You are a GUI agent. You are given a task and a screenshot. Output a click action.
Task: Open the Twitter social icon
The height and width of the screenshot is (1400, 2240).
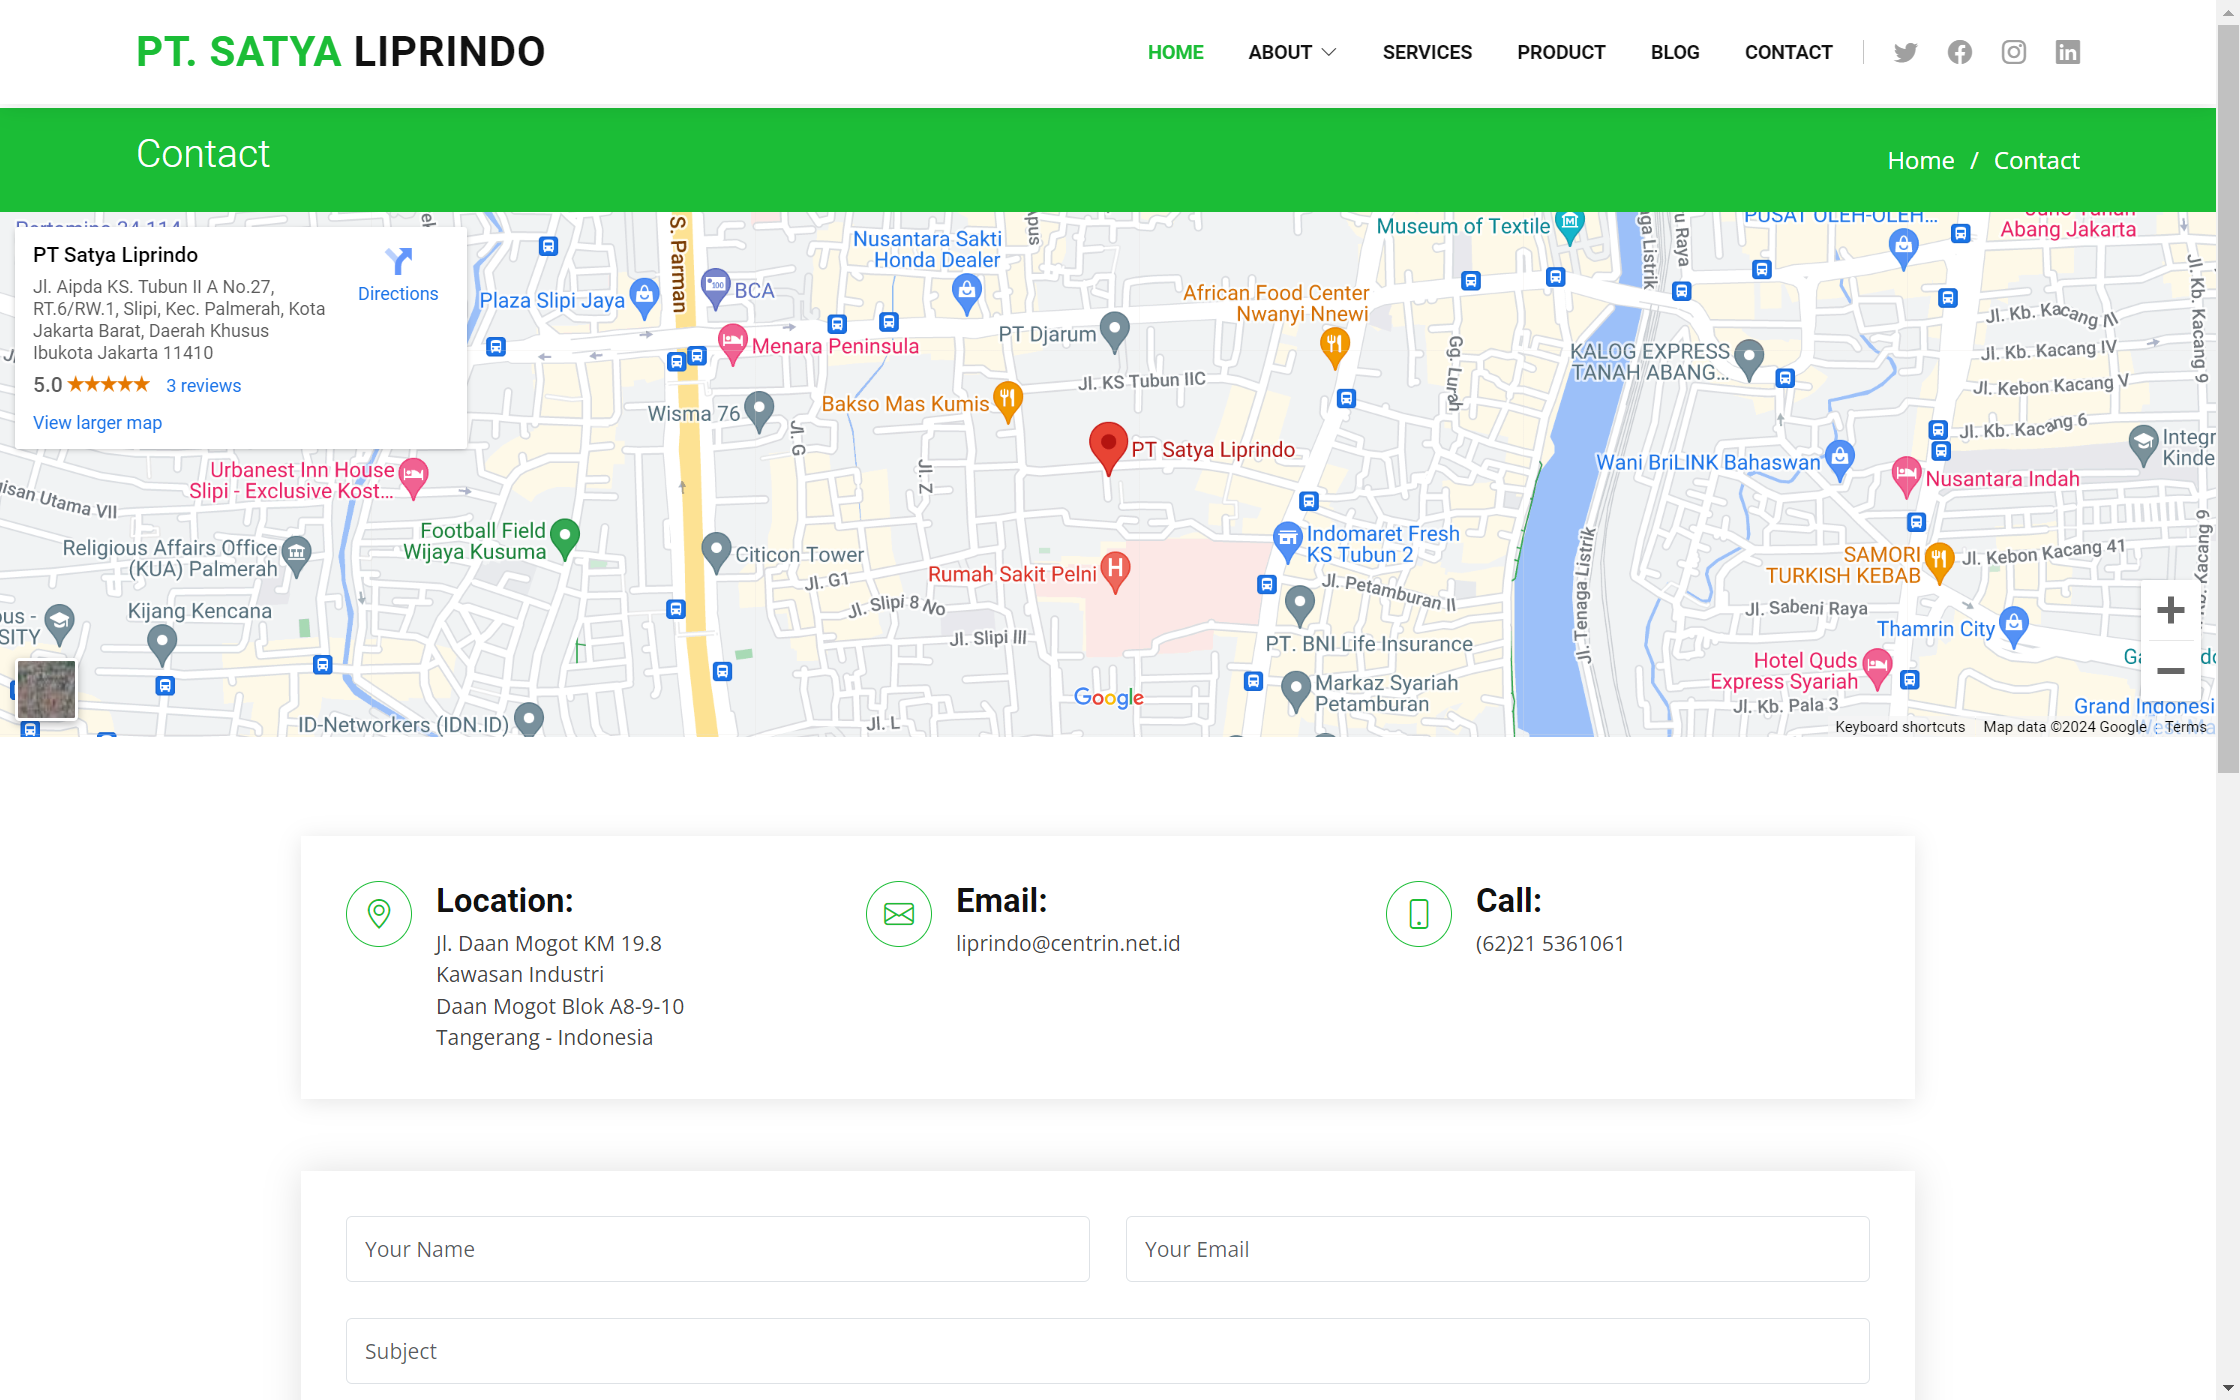pyautogui.click(x=1905, y=52)
